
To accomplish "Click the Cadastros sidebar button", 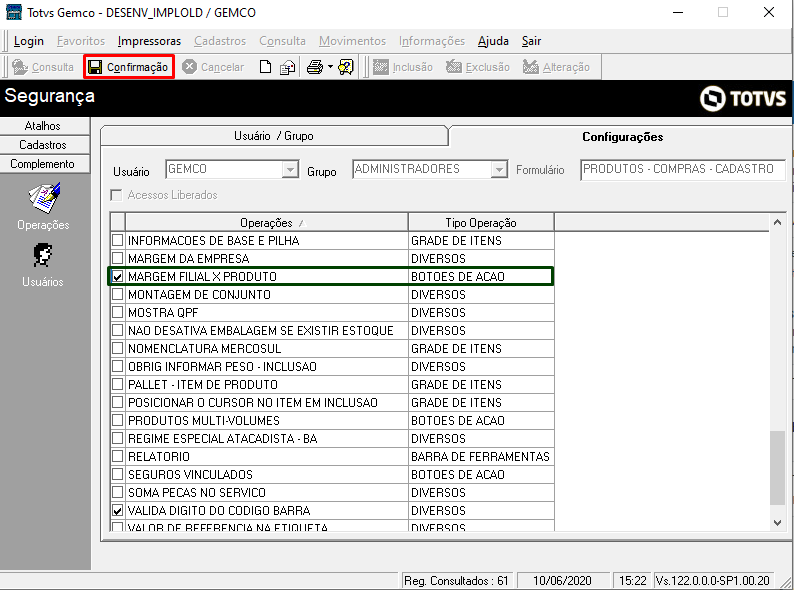I will tap(43, 145).
